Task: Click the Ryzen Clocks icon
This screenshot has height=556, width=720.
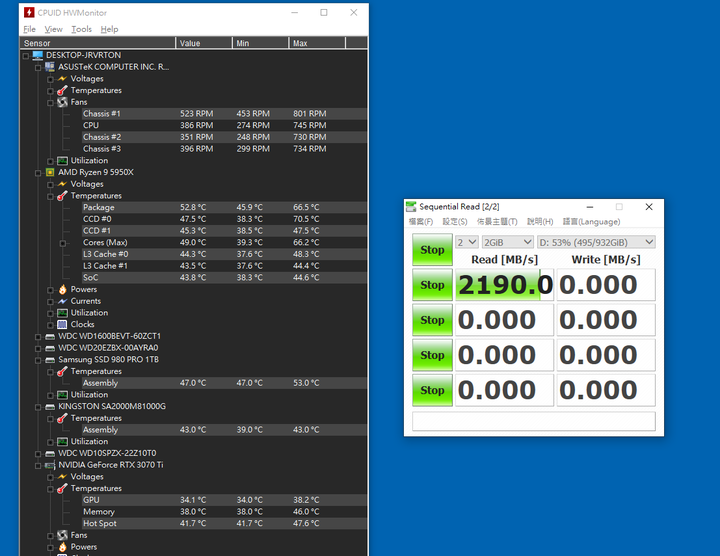Action: 62,325
